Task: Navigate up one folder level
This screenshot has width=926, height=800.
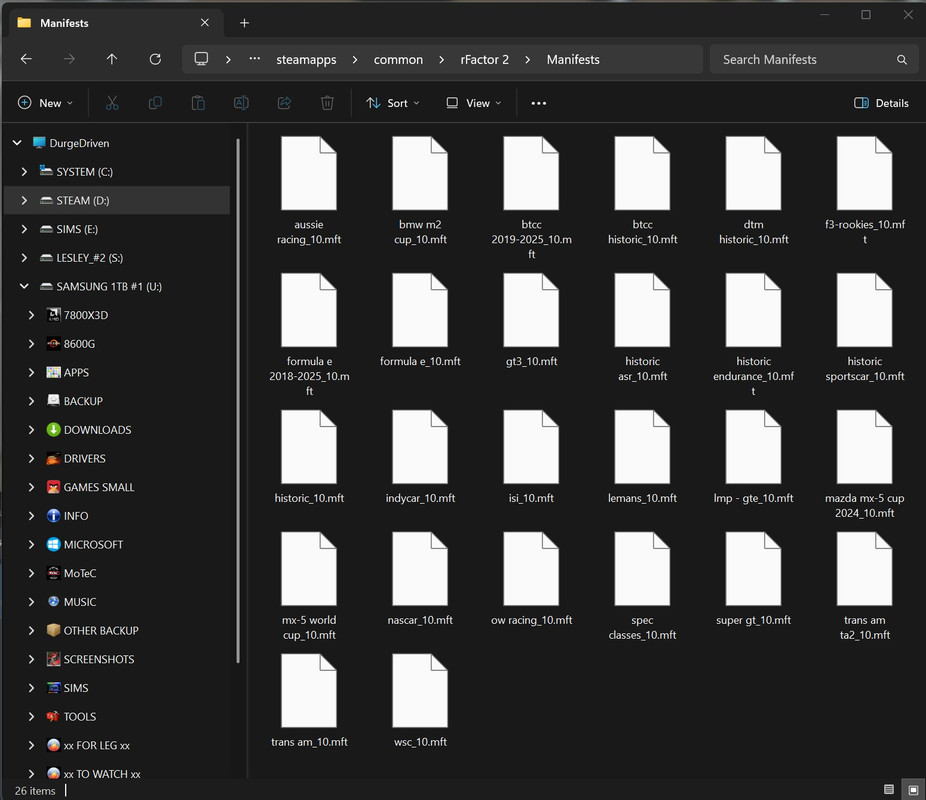Action: click(x=112, y=59)
